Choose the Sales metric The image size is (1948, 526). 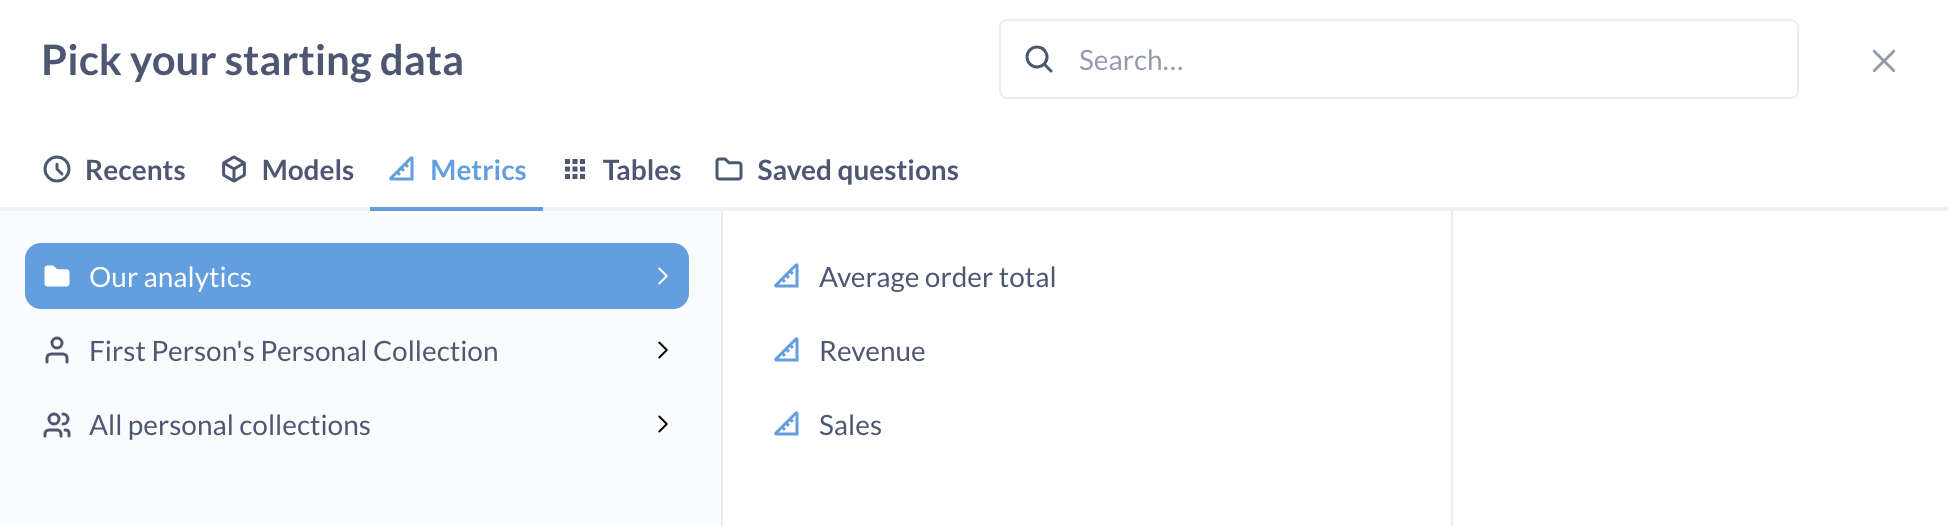850,425
